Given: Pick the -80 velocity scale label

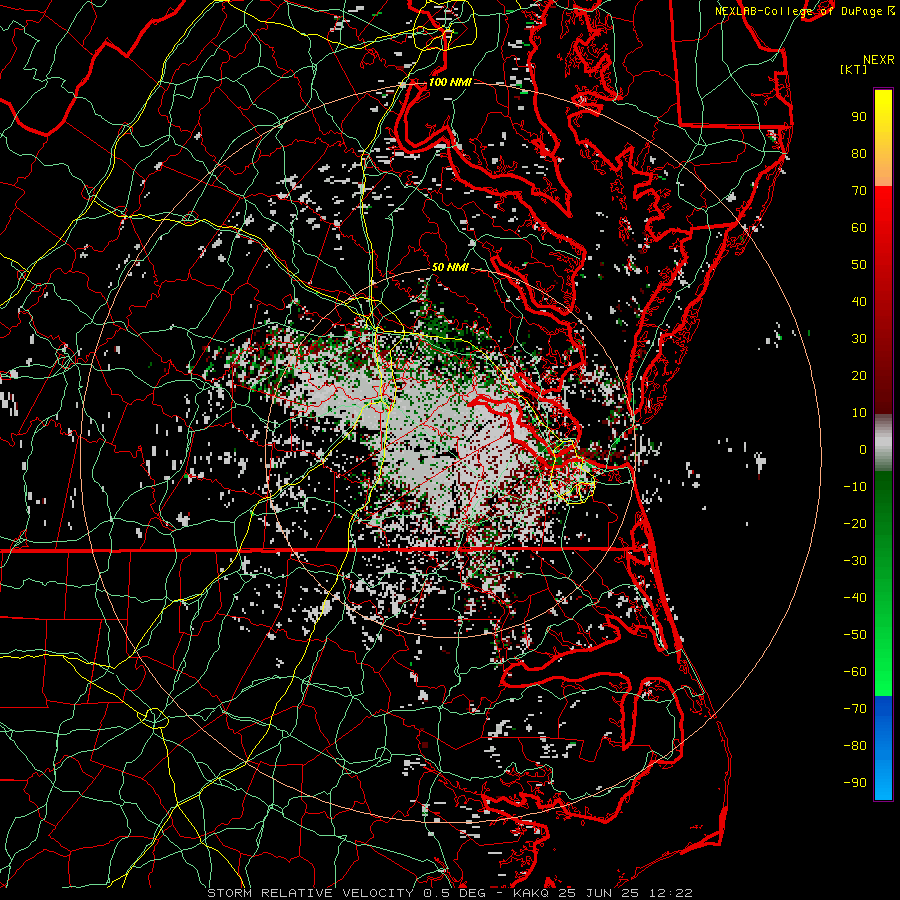Looking at the screenshot, I should (855, 746).
